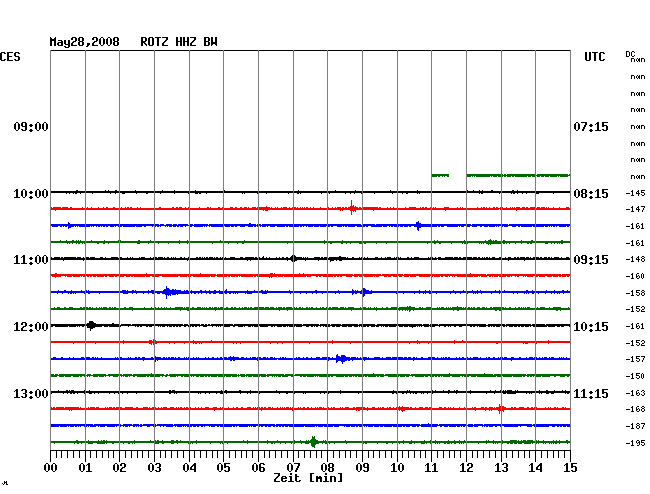Pick the -195 DC value
The height and width of the screenshot is (494, 650).
(635, 443)
